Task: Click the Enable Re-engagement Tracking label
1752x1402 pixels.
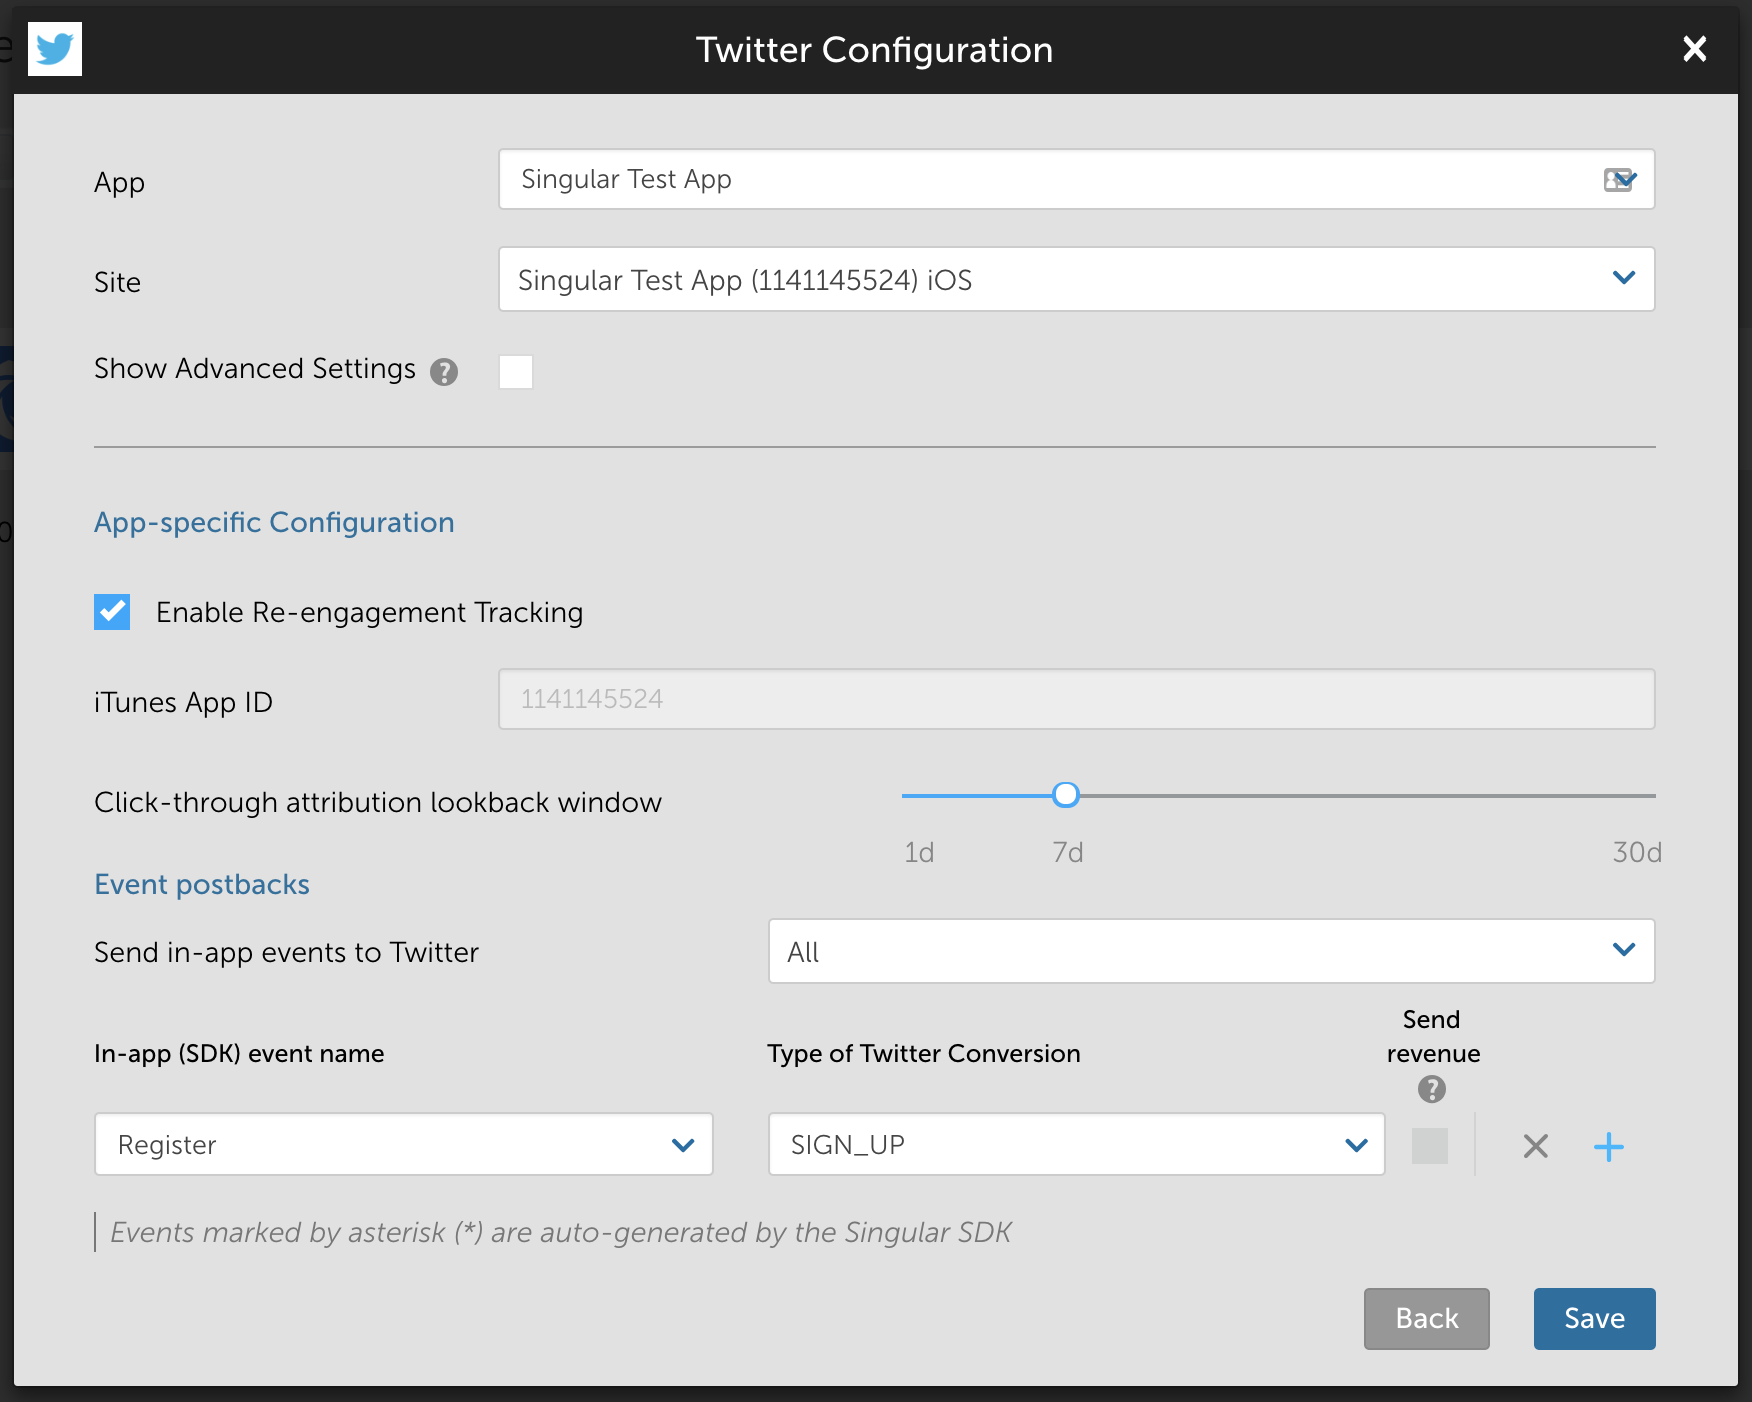Action: [x=369, y=612]
